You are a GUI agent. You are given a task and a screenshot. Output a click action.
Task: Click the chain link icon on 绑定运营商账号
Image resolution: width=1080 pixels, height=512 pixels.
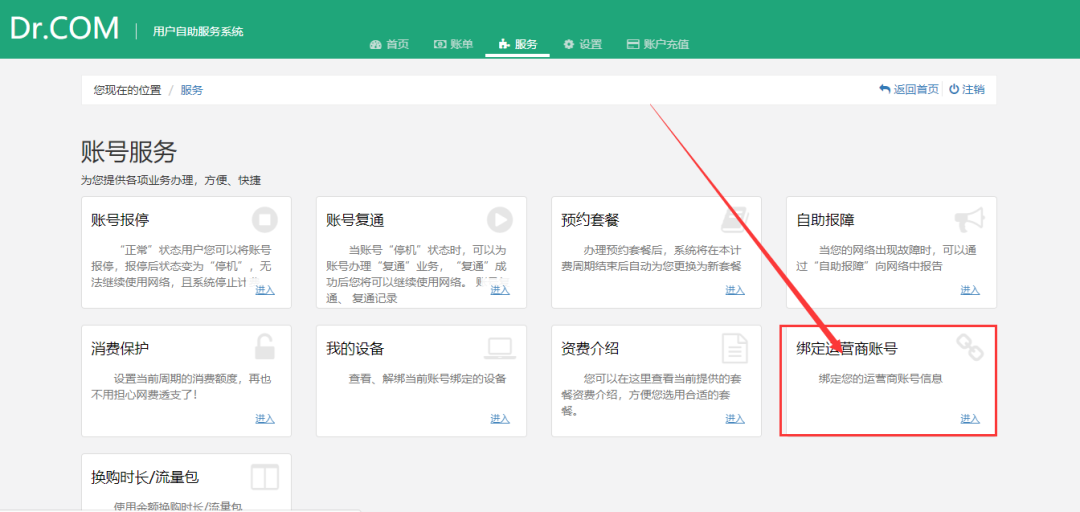[x=969, y=347]
